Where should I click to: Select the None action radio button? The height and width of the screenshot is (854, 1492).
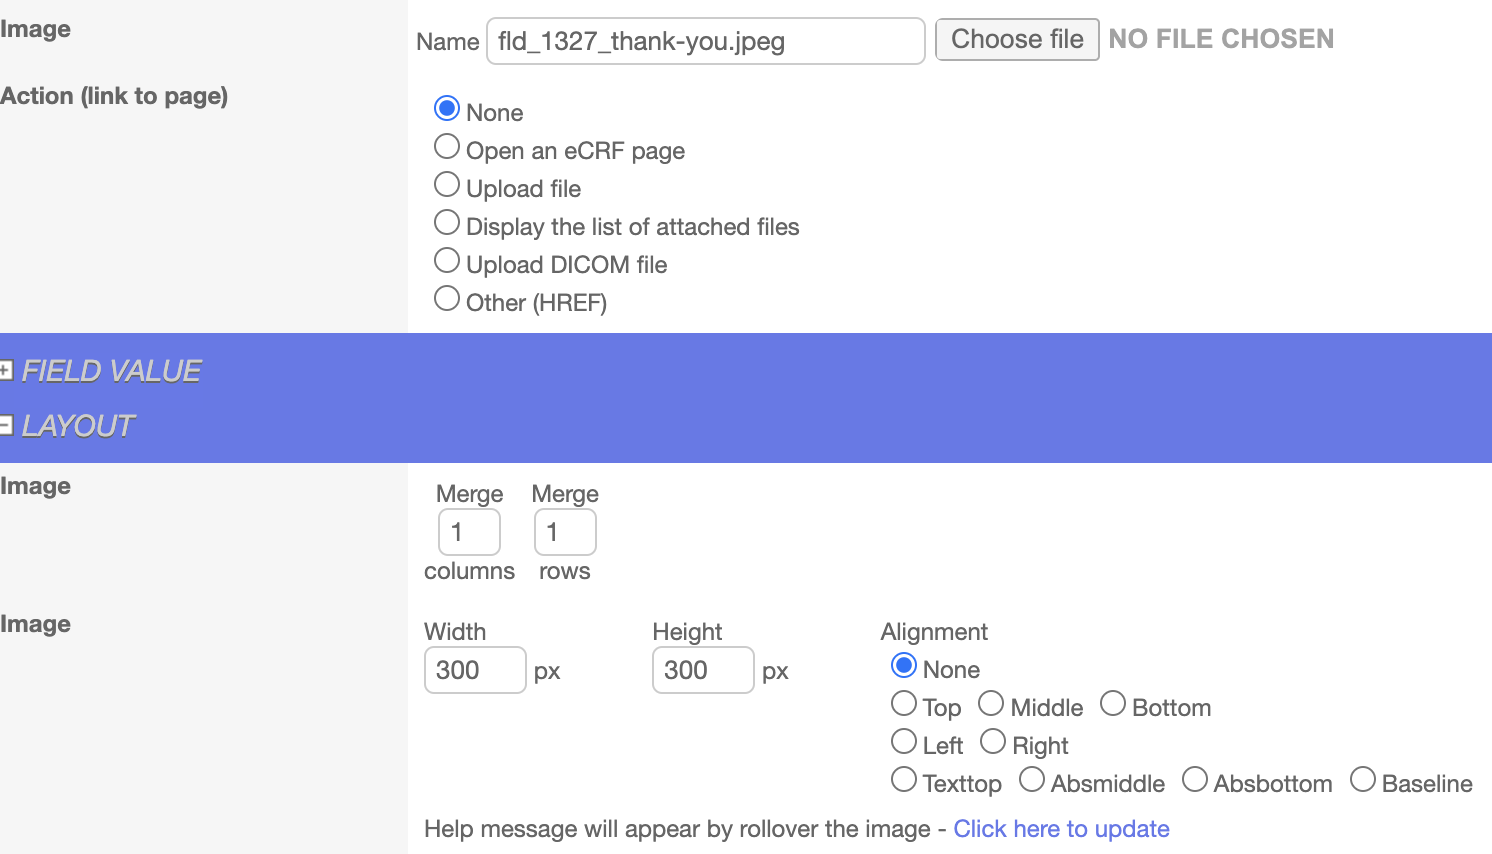coord(447,108)
